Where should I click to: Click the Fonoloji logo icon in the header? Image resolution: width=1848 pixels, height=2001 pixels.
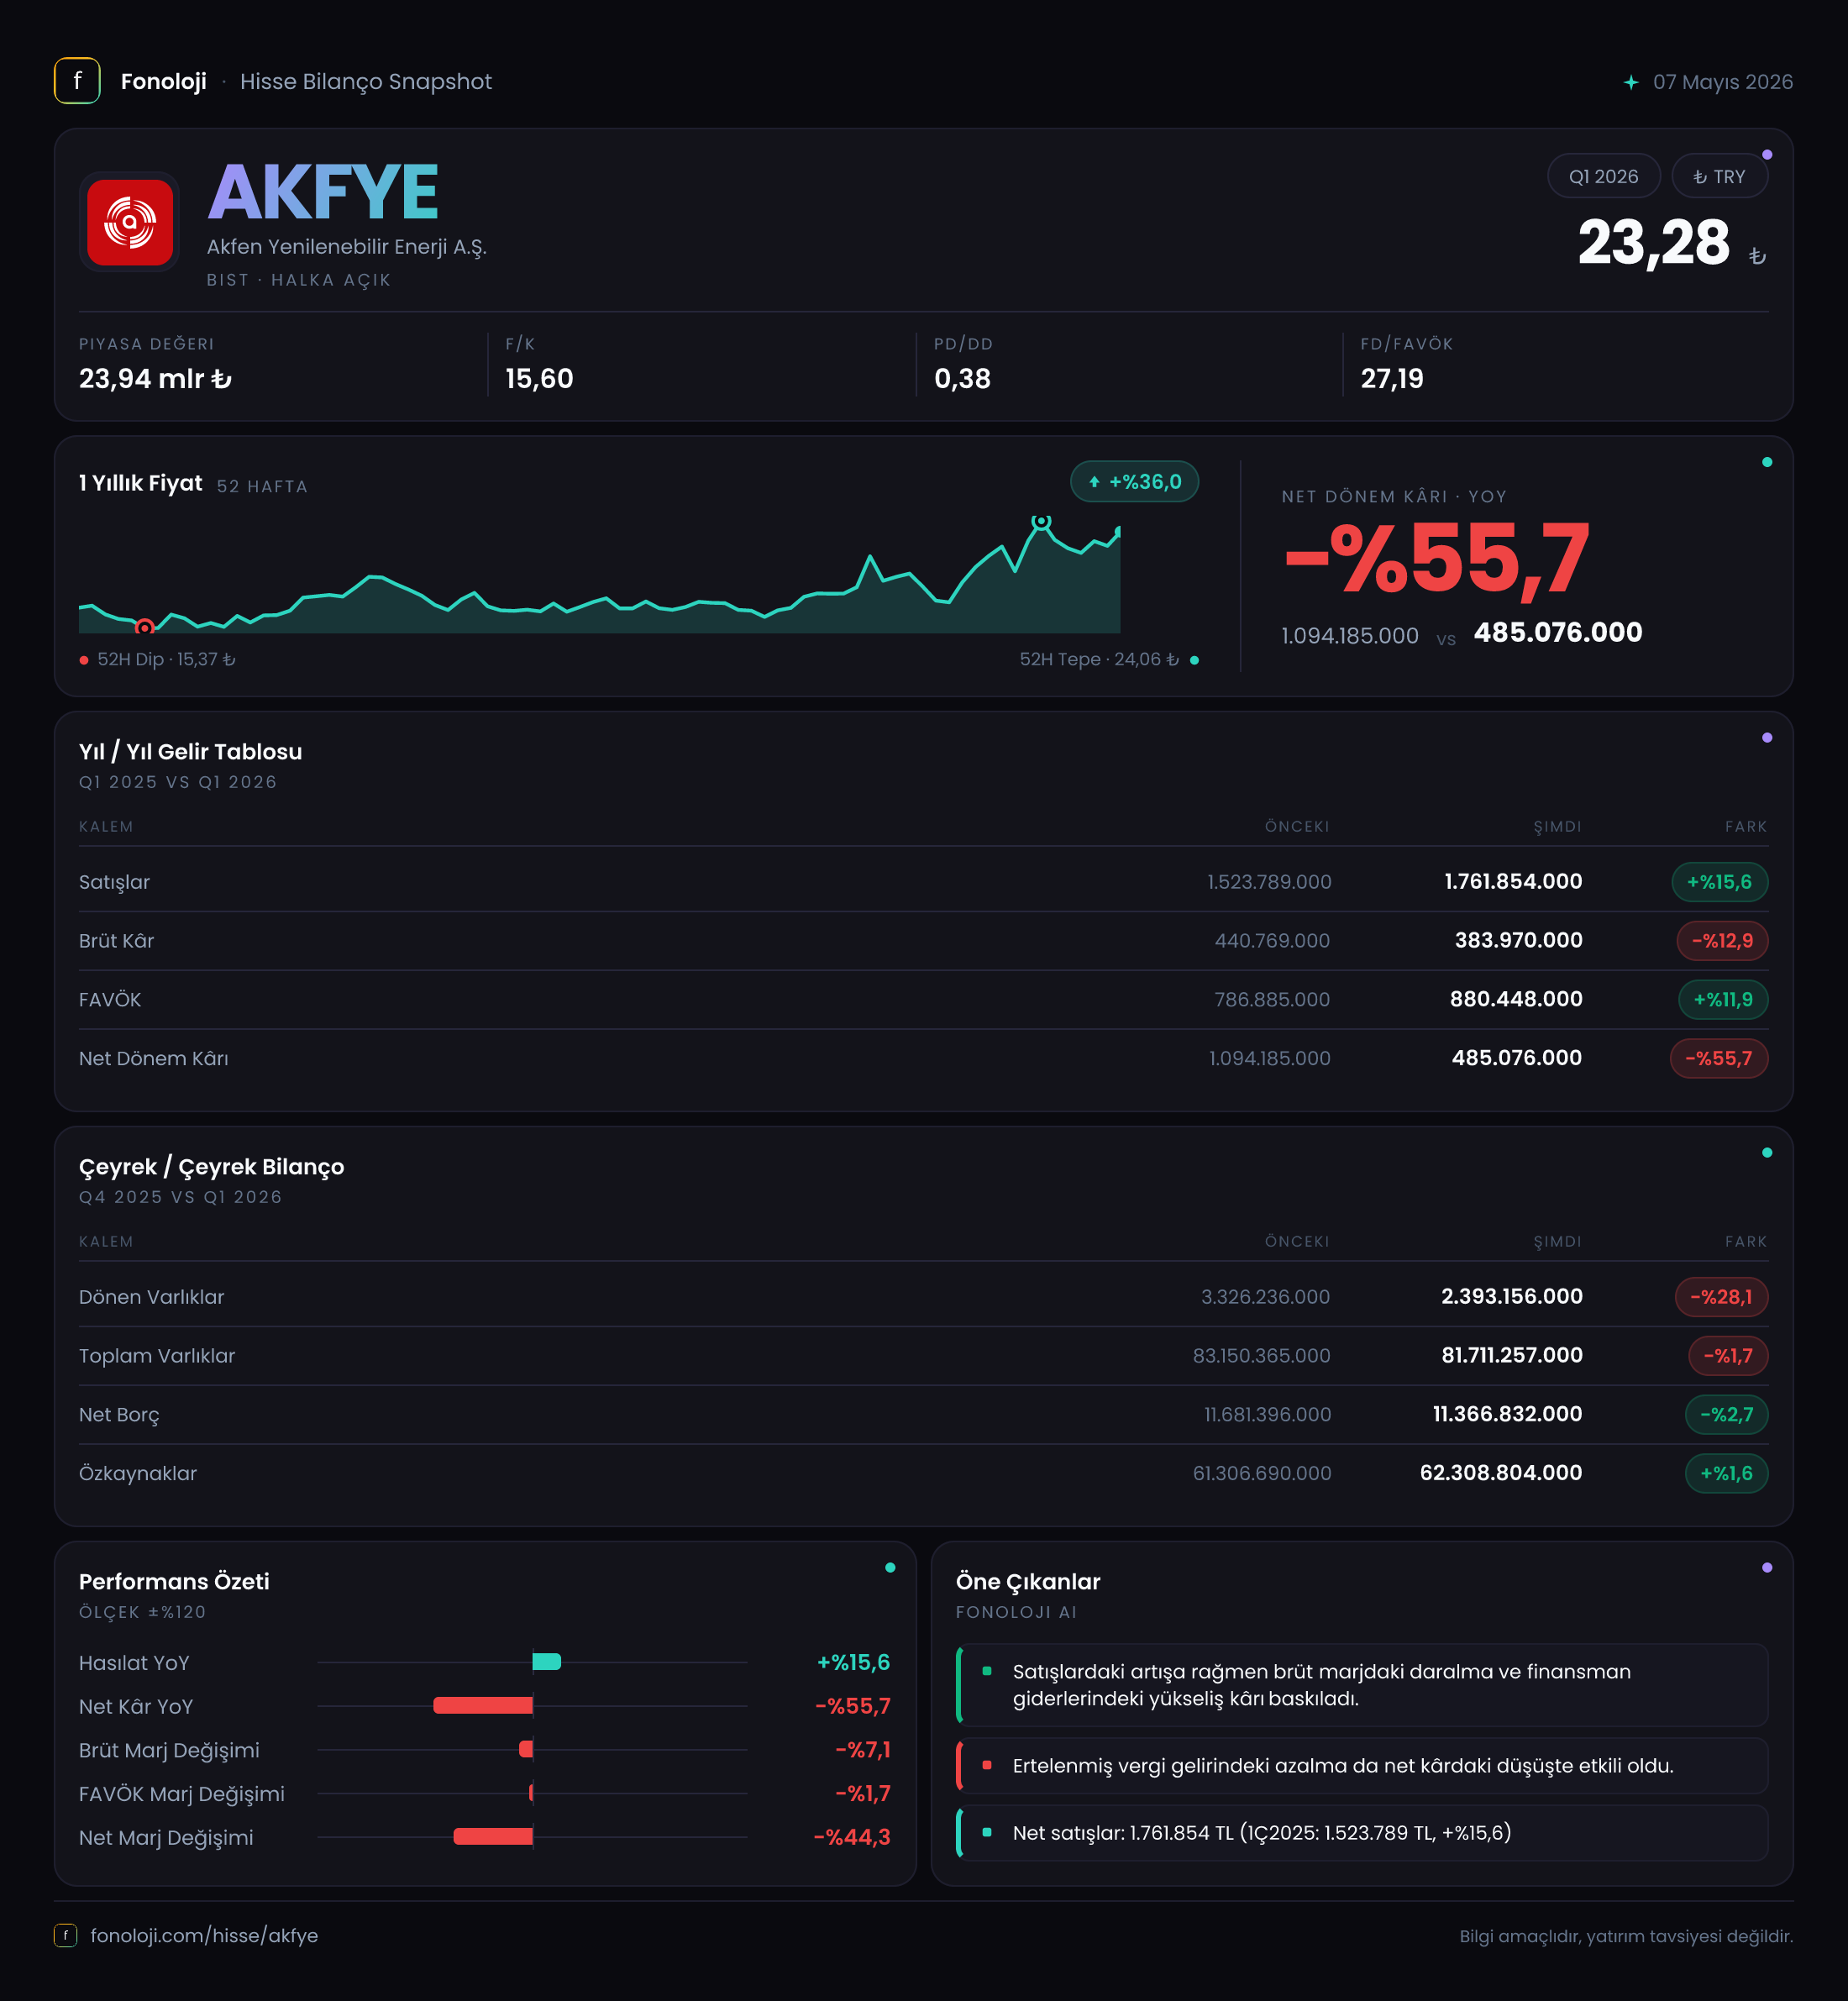[x=77, y=81]
